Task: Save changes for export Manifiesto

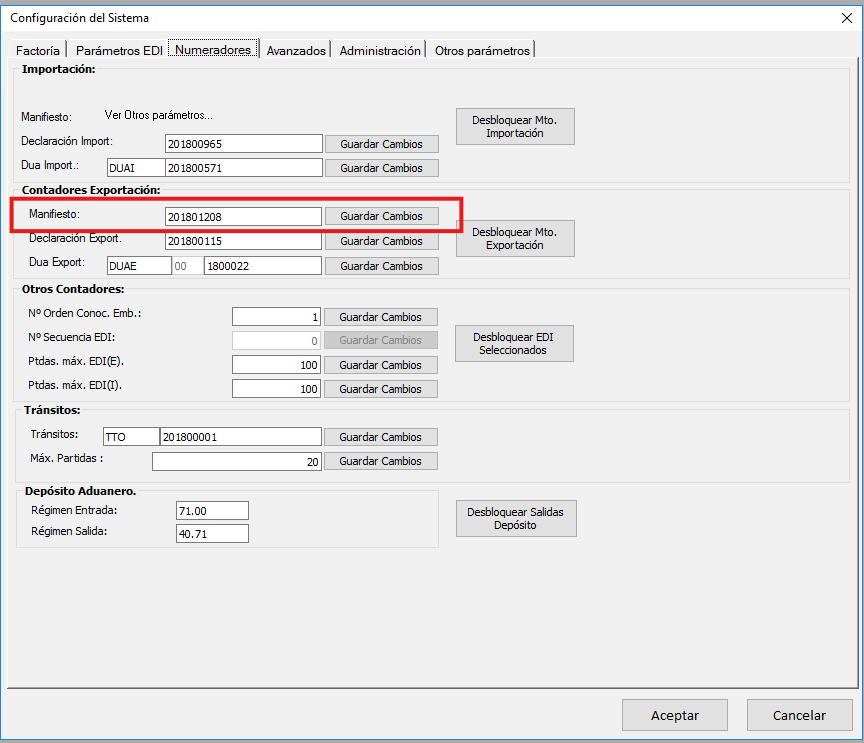Action: 381,216
